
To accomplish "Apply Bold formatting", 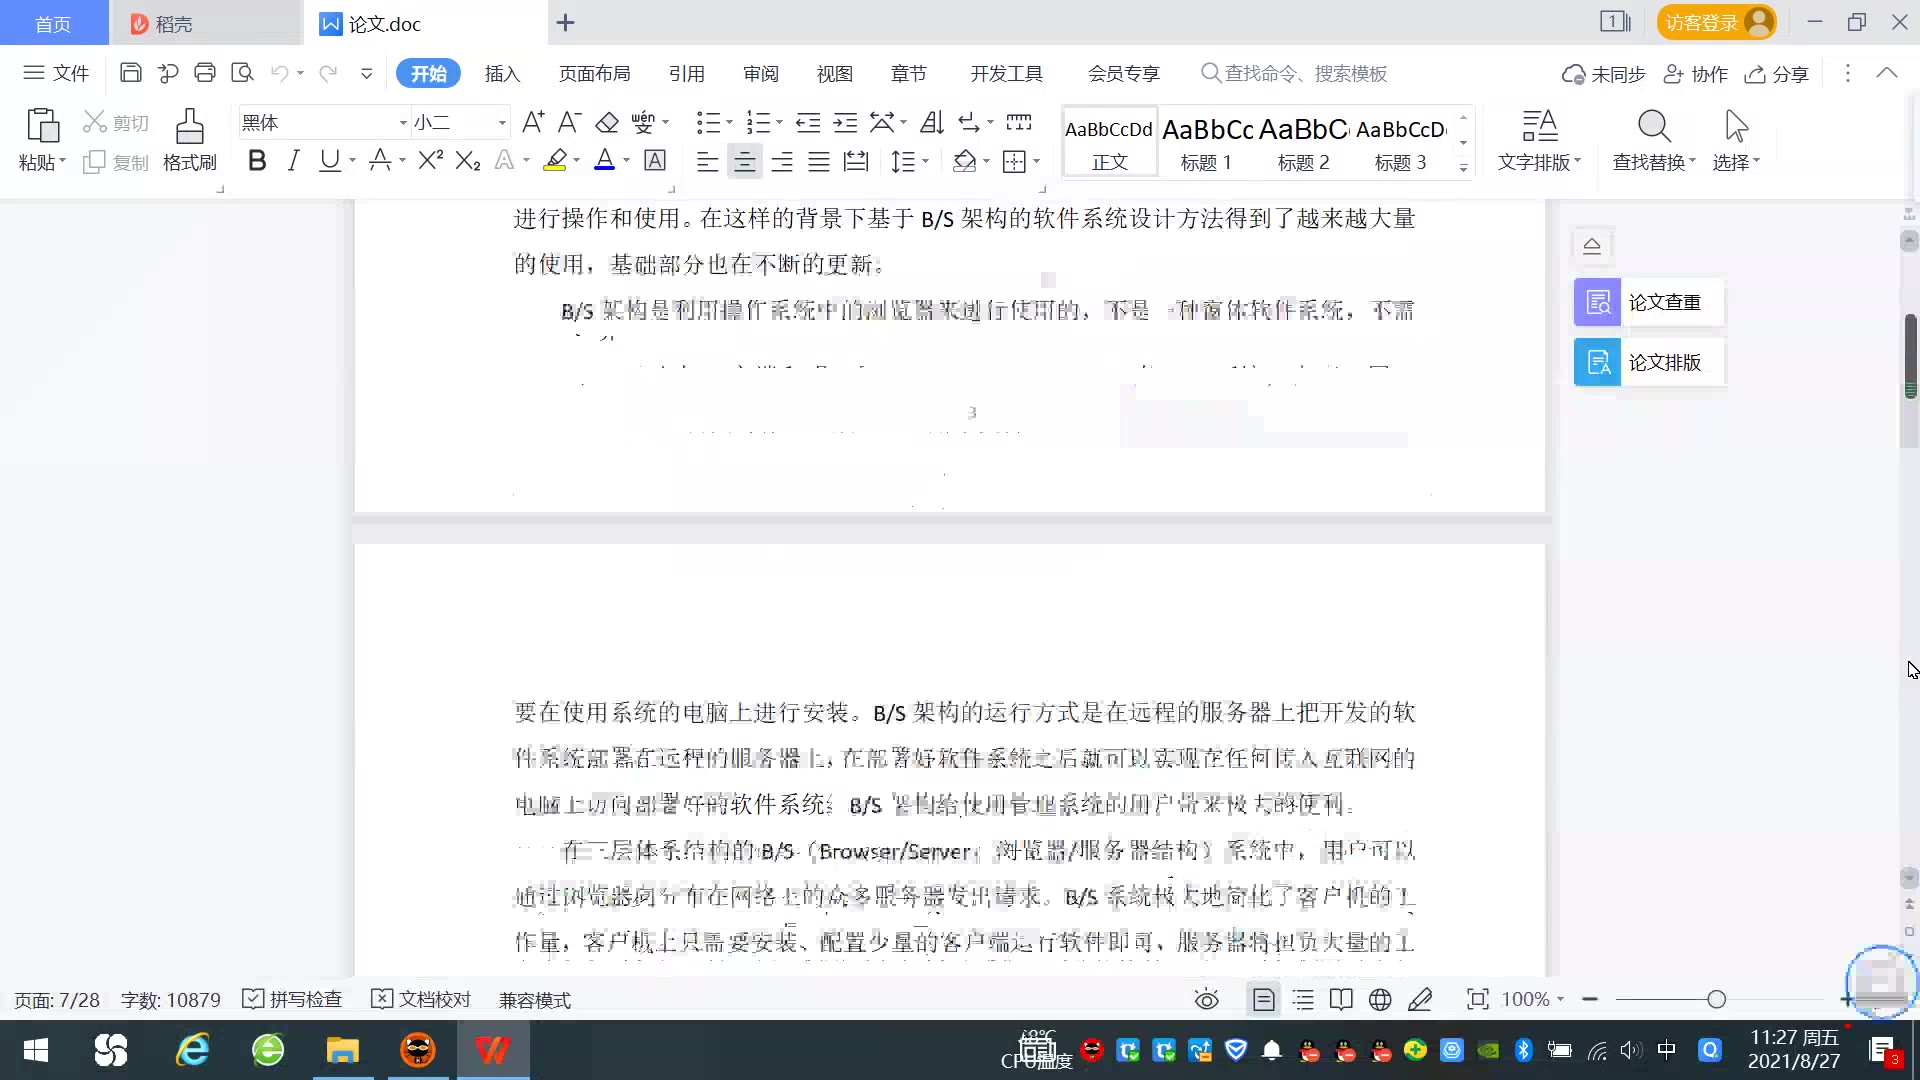I will tap(257, 161).
